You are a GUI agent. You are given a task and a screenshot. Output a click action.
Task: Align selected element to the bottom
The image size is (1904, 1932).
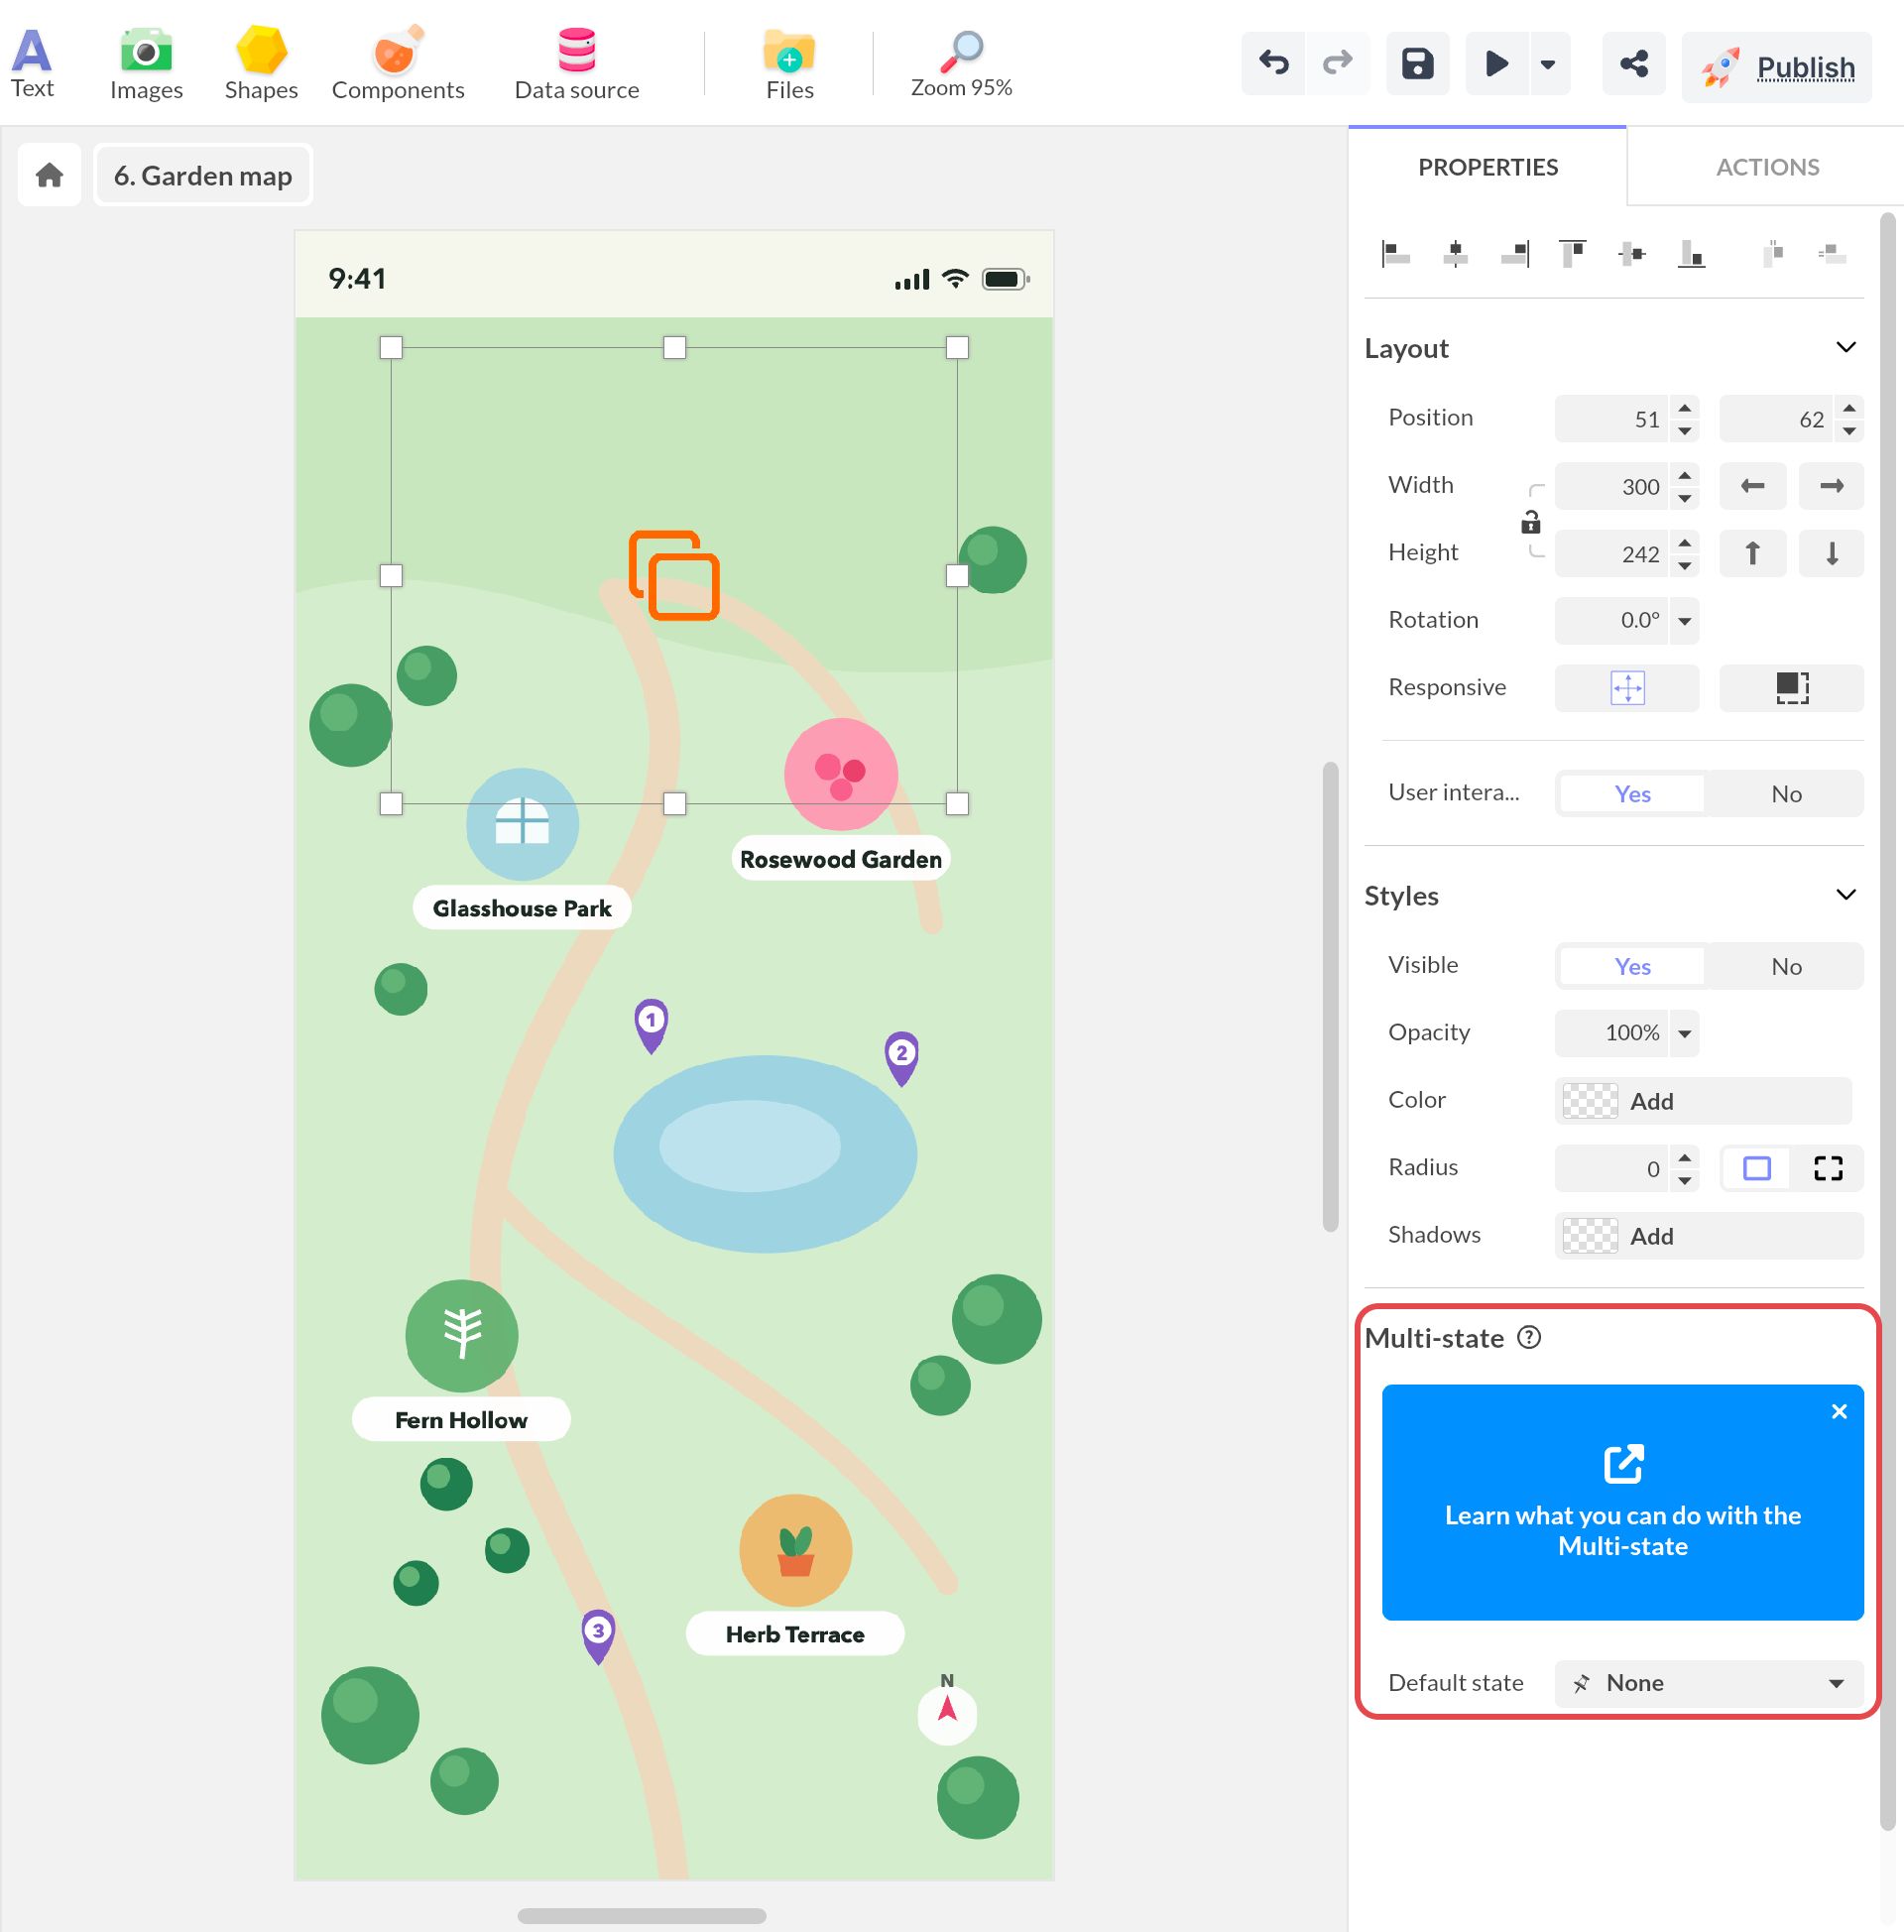1691,254
